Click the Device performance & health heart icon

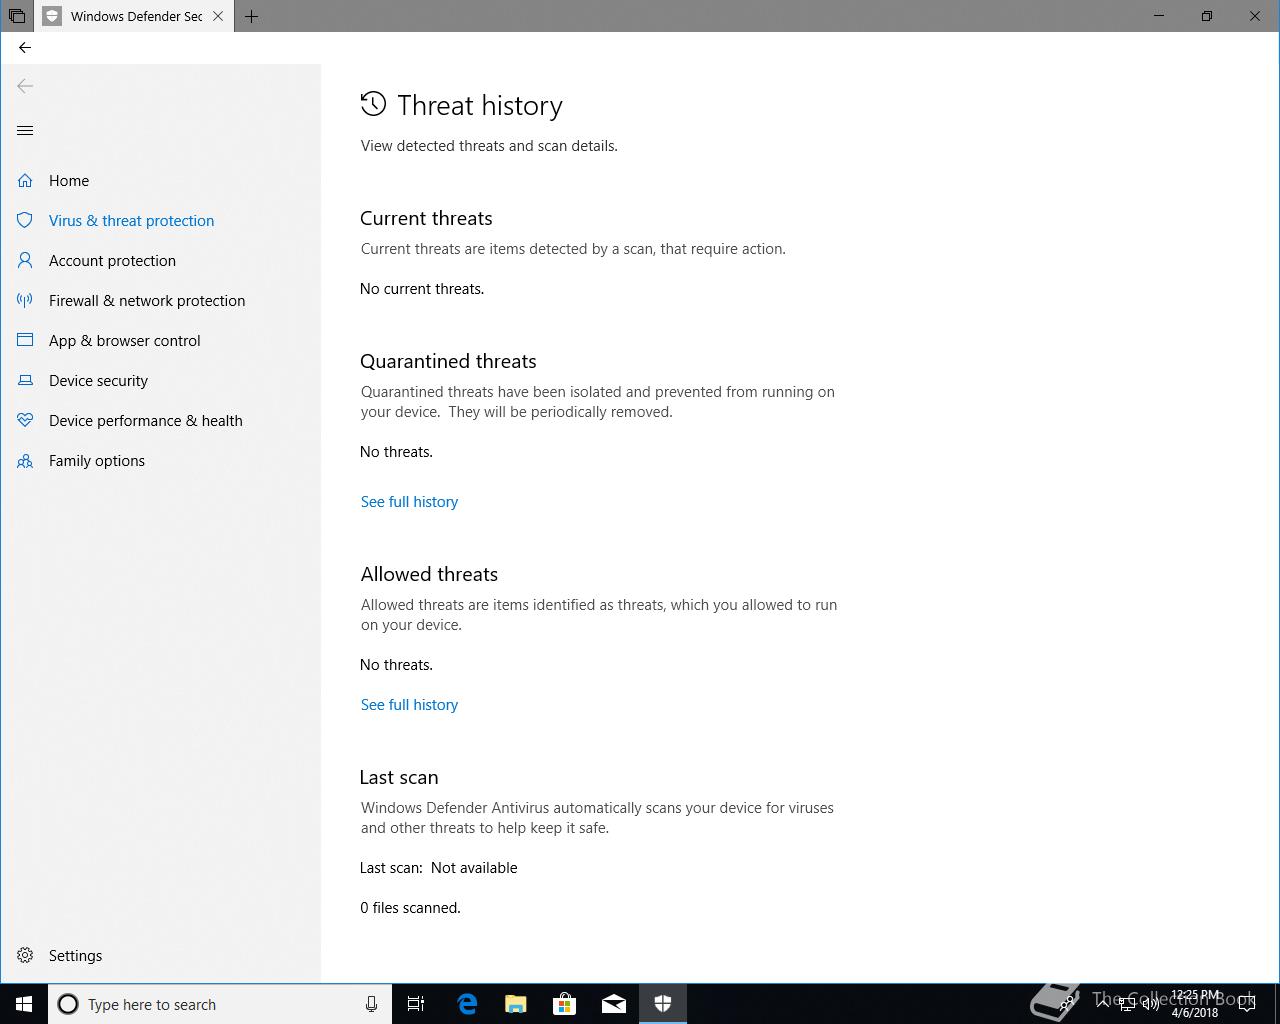click(25, 420)
